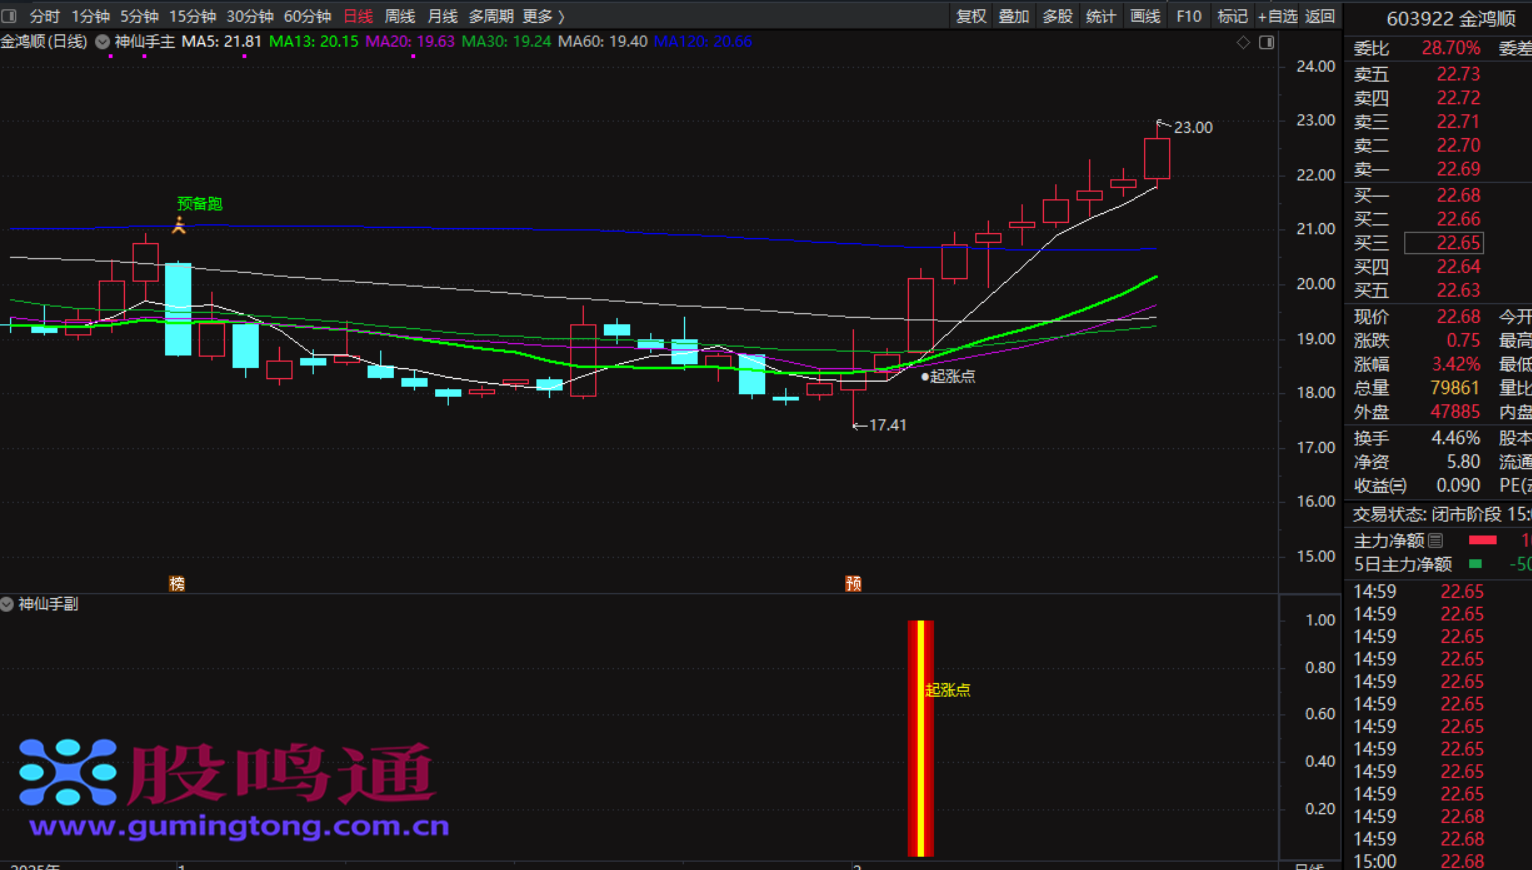Open the 画线 drawing tools
1532x870 pixels.
coord(1145,16)
